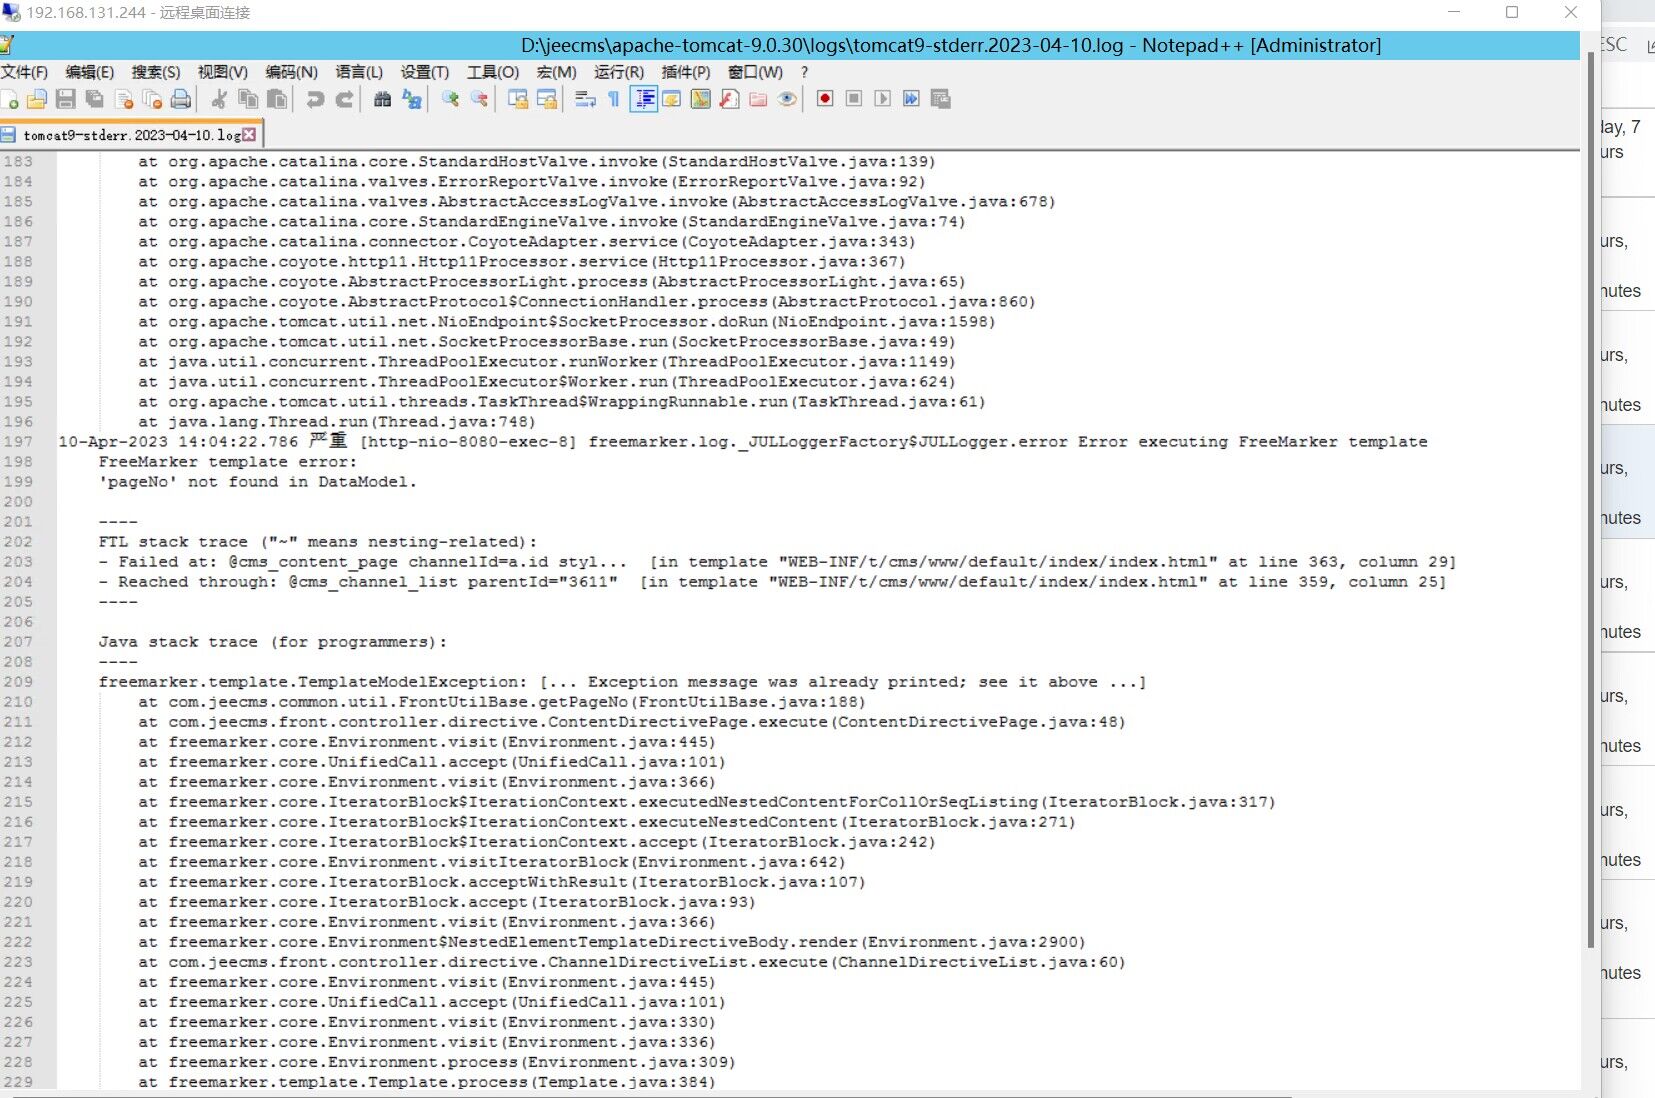This screenshot has width=1655, height=1098.
Task: Open the 插件(P) menu
Action: (x=686, y=72)
